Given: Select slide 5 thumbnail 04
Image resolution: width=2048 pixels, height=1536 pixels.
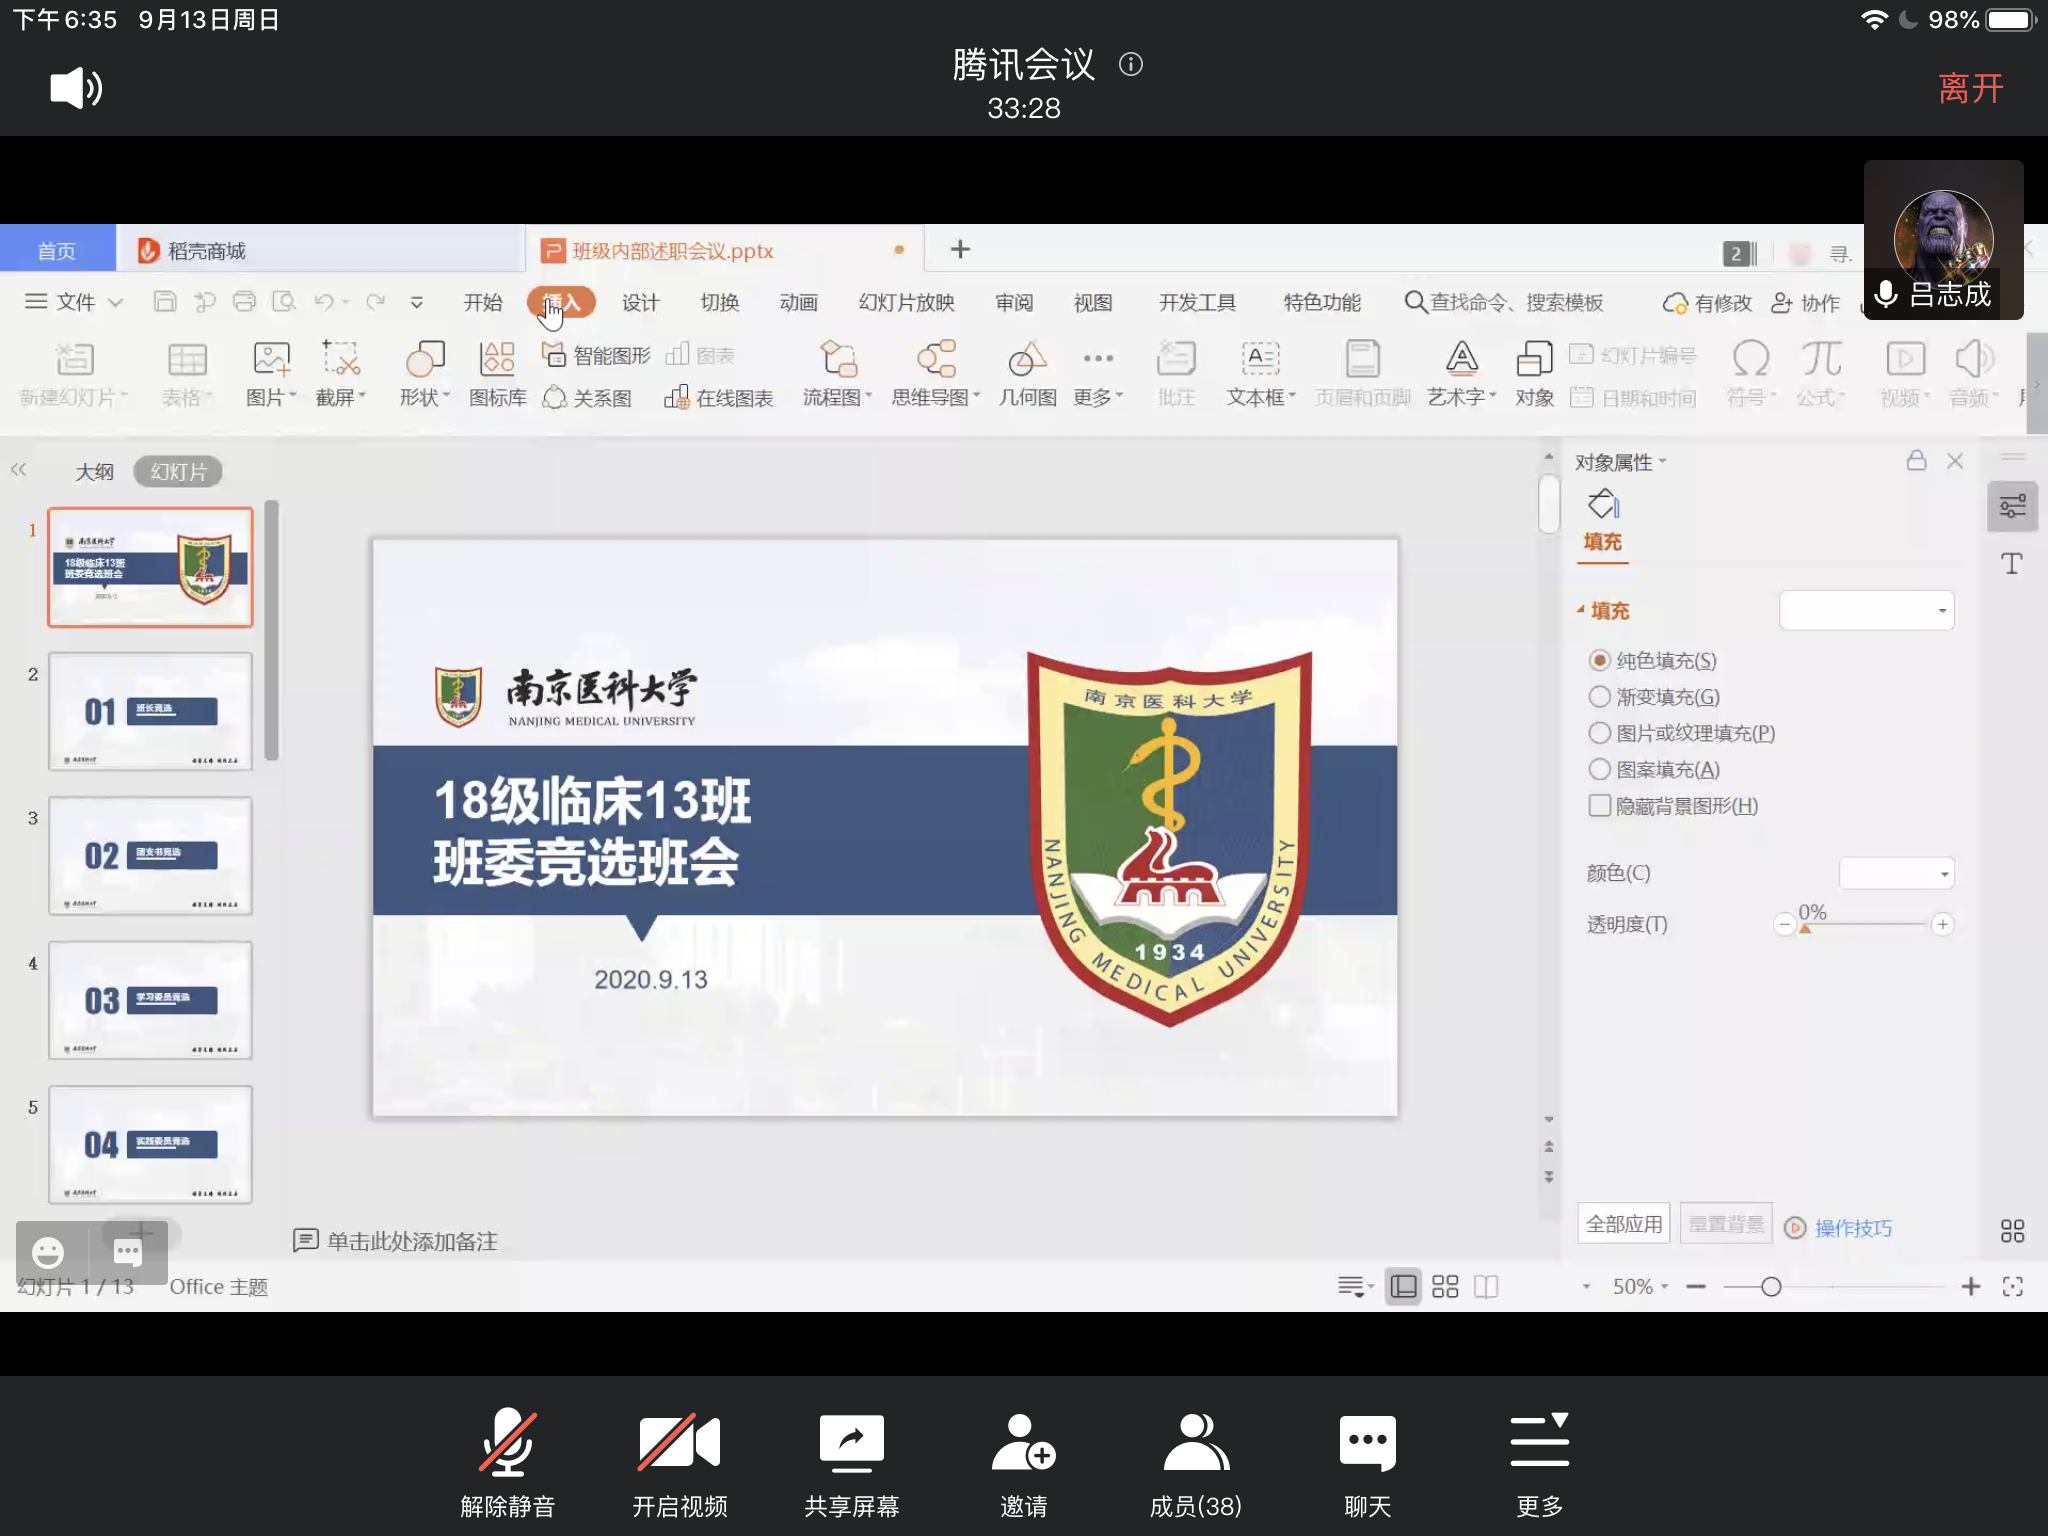Looking at the screenshot, I should pyautogui.click(x=150, y=1144).
